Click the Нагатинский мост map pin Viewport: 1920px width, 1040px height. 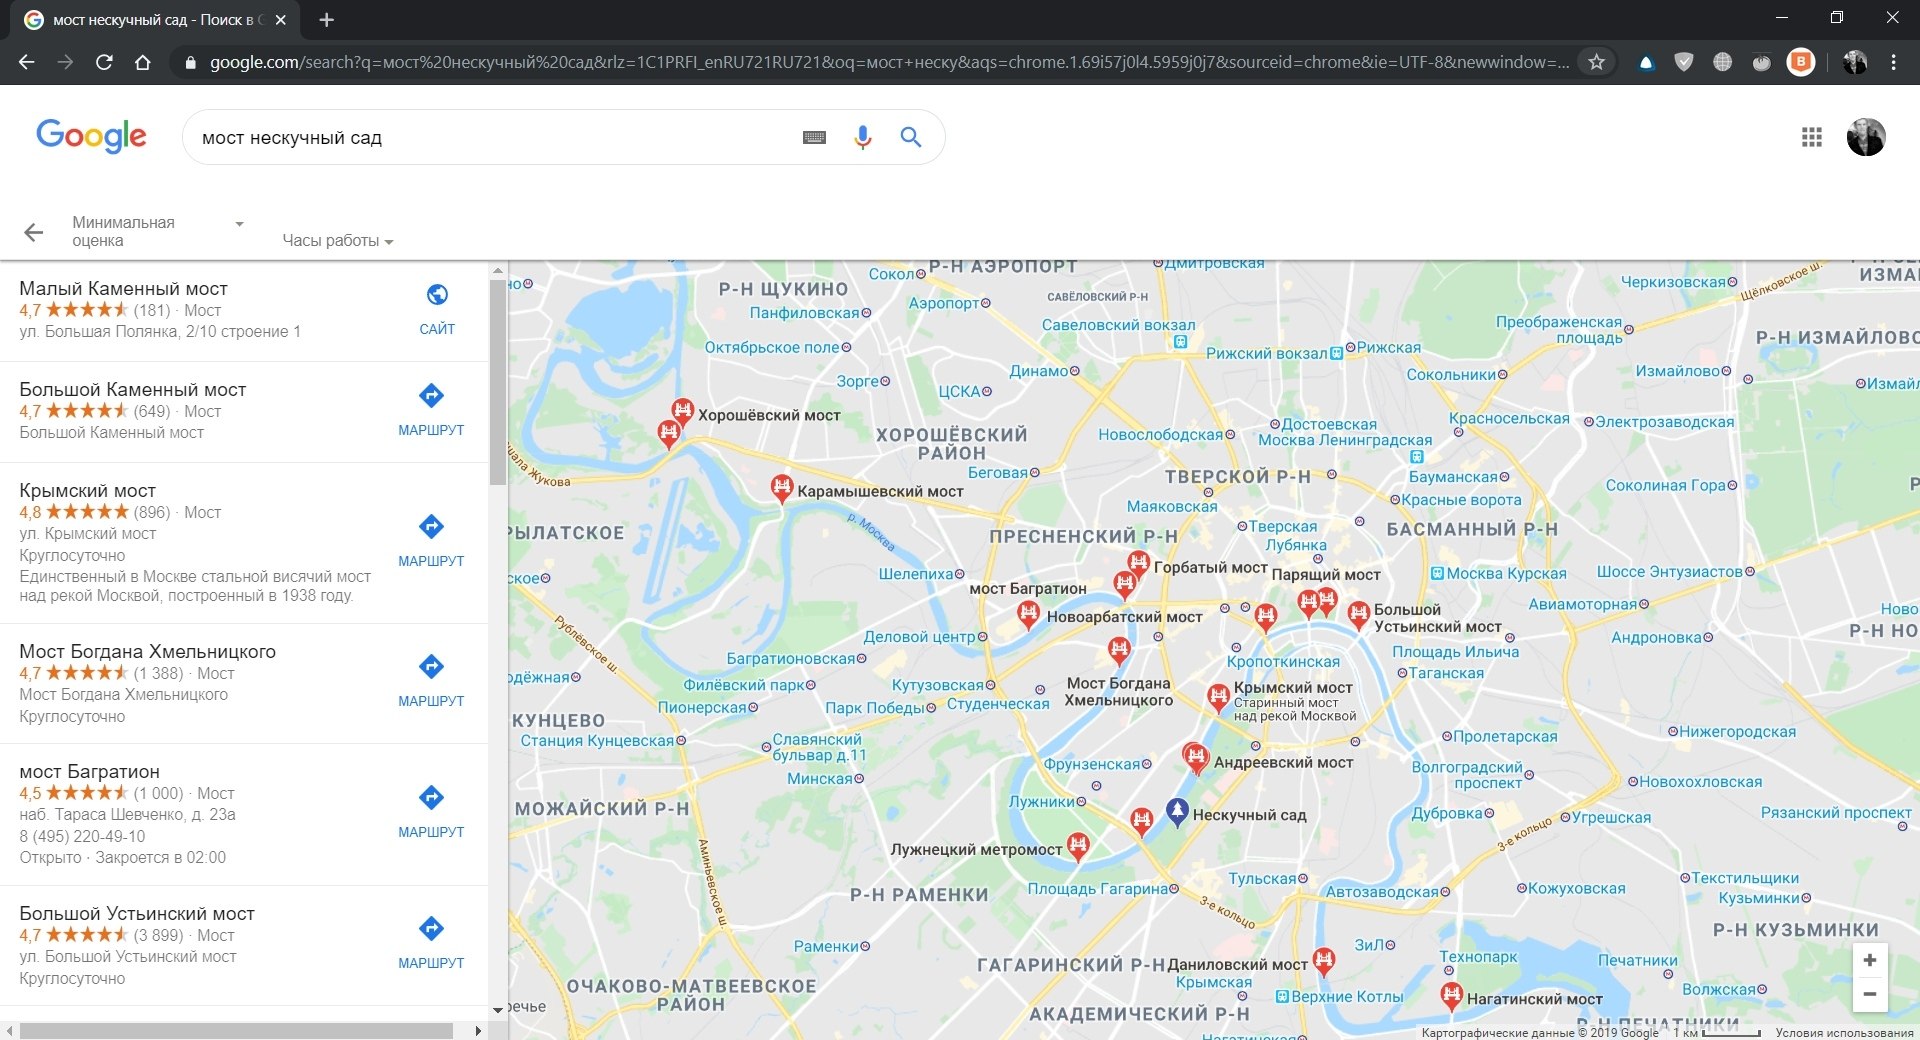[1451, 996]
